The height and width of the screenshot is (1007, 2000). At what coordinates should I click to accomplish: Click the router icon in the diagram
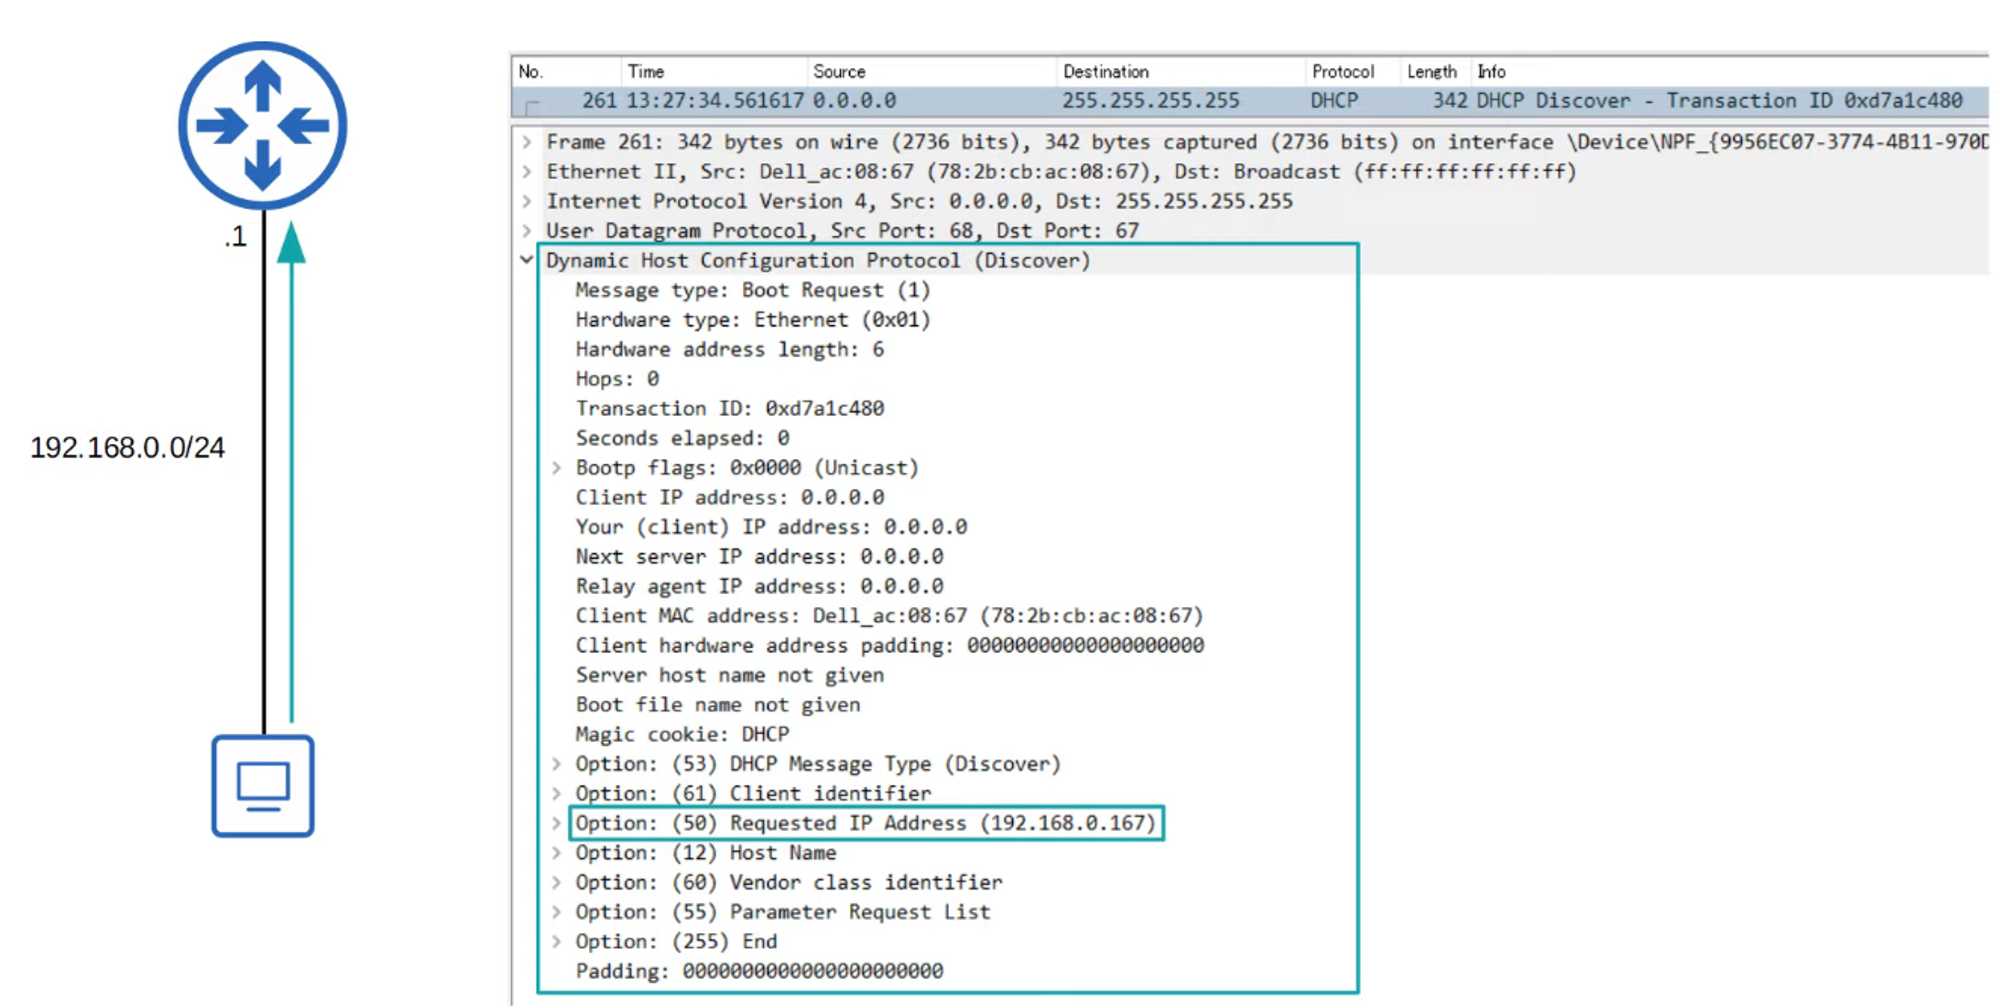262,126
